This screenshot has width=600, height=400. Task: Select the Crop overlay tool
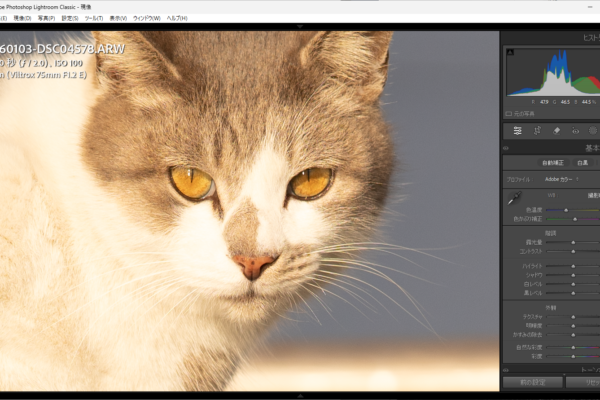[x=537, y=130]
